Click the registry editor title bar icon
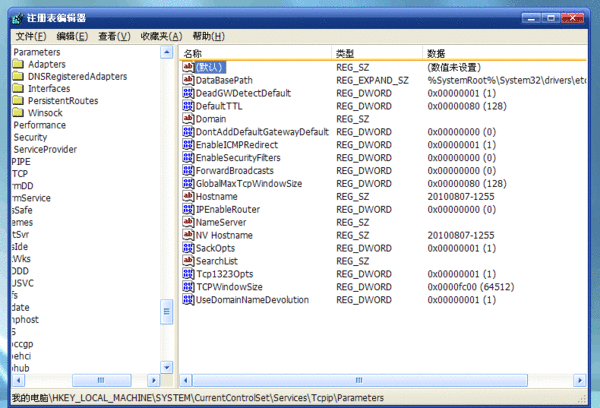The height and width of the screenshot is (408, 600). (x=18, y=18)
